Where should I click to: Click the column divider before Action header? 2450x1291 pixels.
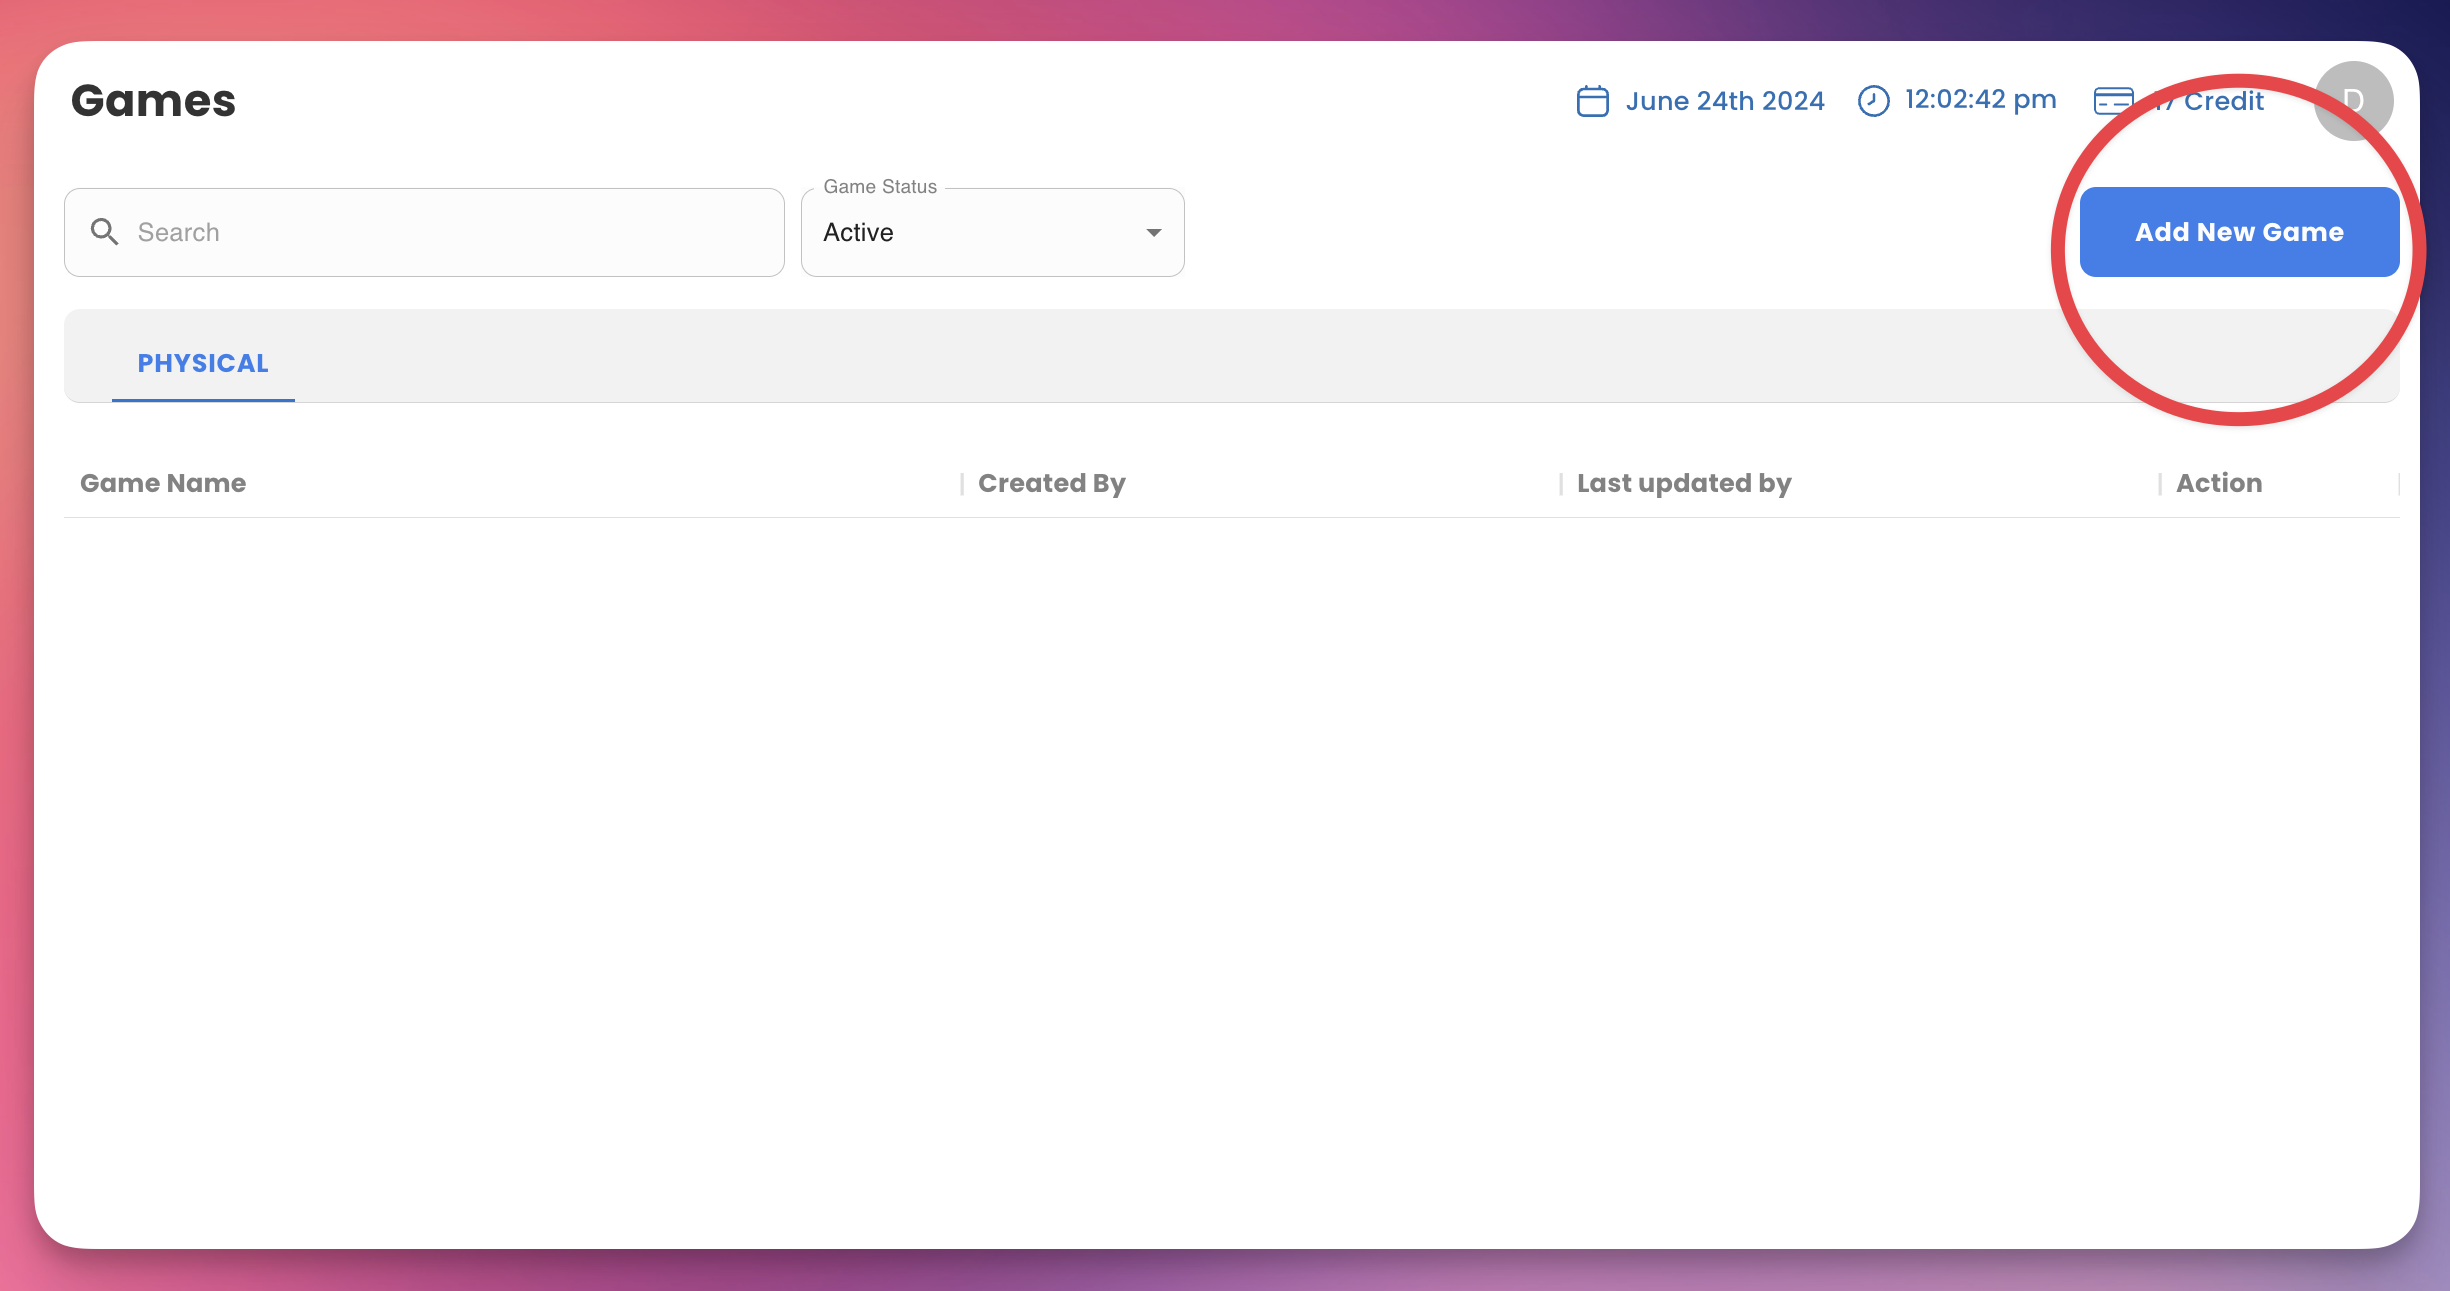tap(2160, 484)
